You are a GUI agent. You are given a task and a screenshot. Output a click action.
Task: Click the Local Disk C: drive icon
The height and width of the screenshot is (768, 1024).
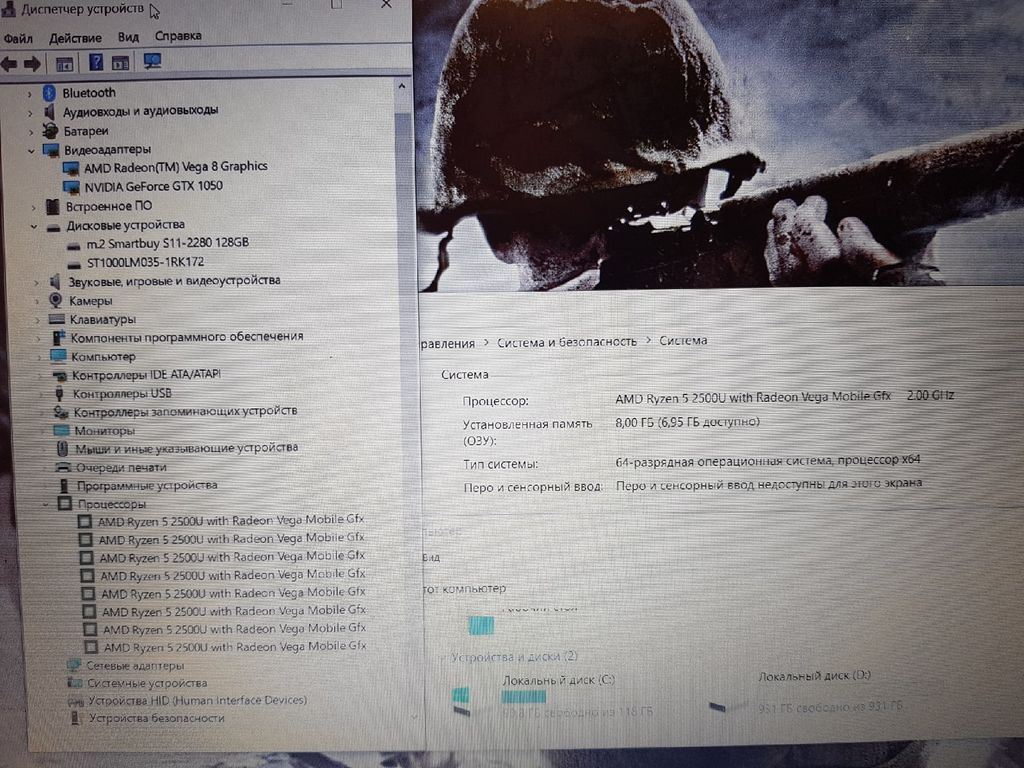coord(462,698)
